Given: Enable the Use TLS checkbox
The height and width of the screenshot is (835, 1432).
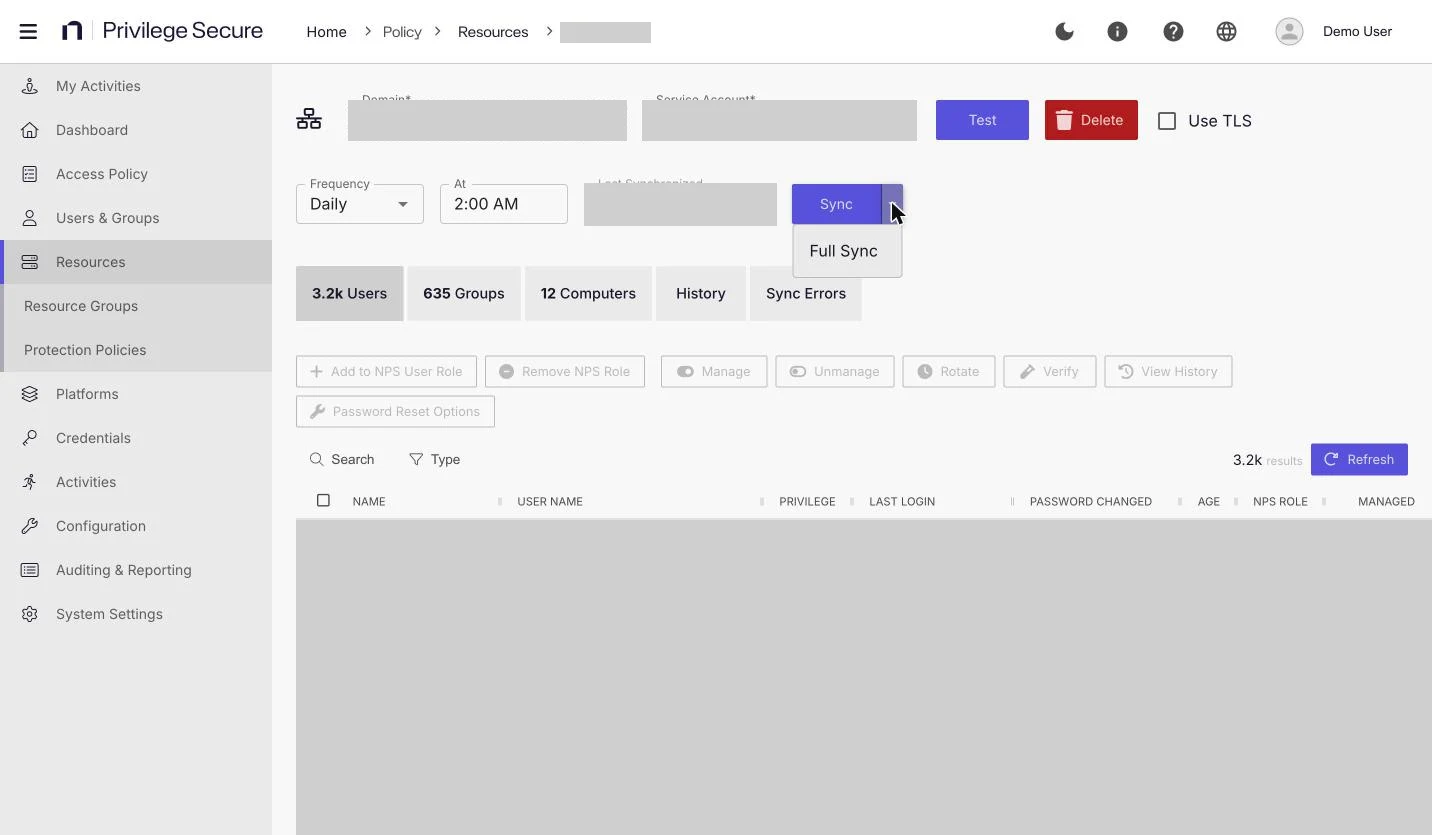Looking at the screenshot, I should (1167, 121).
